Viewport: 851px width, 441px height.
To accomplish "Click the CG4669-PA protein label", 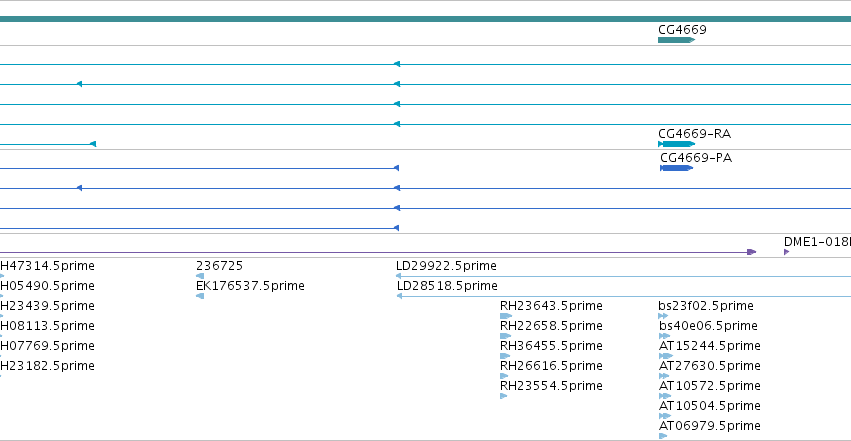I will pos(696,158).
